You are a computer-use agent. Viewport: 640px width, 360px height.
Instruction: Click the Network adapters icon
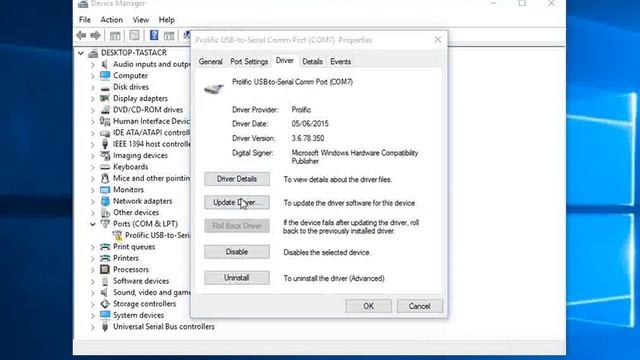(x=105, y=201)
